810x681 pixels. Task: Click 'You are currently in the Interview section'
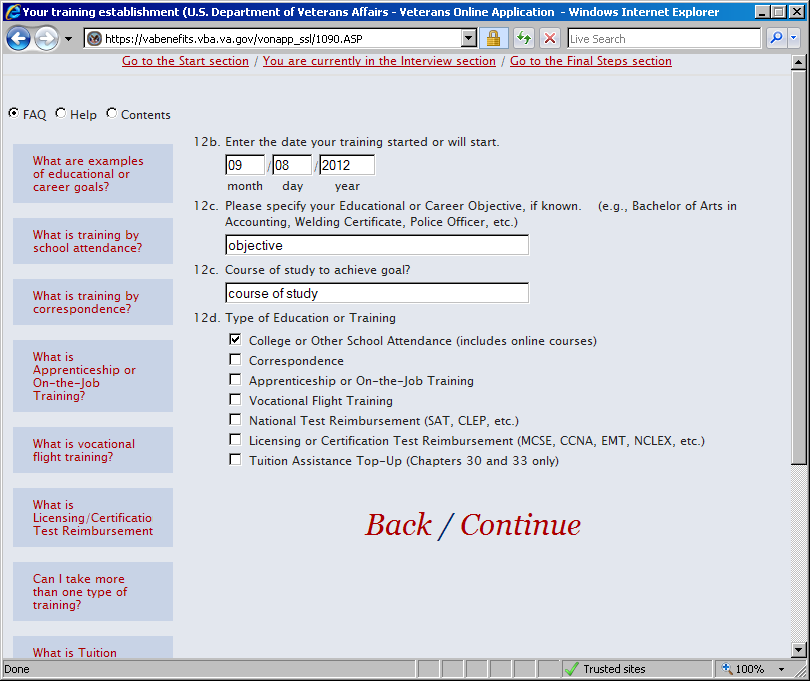pos(379,61)
